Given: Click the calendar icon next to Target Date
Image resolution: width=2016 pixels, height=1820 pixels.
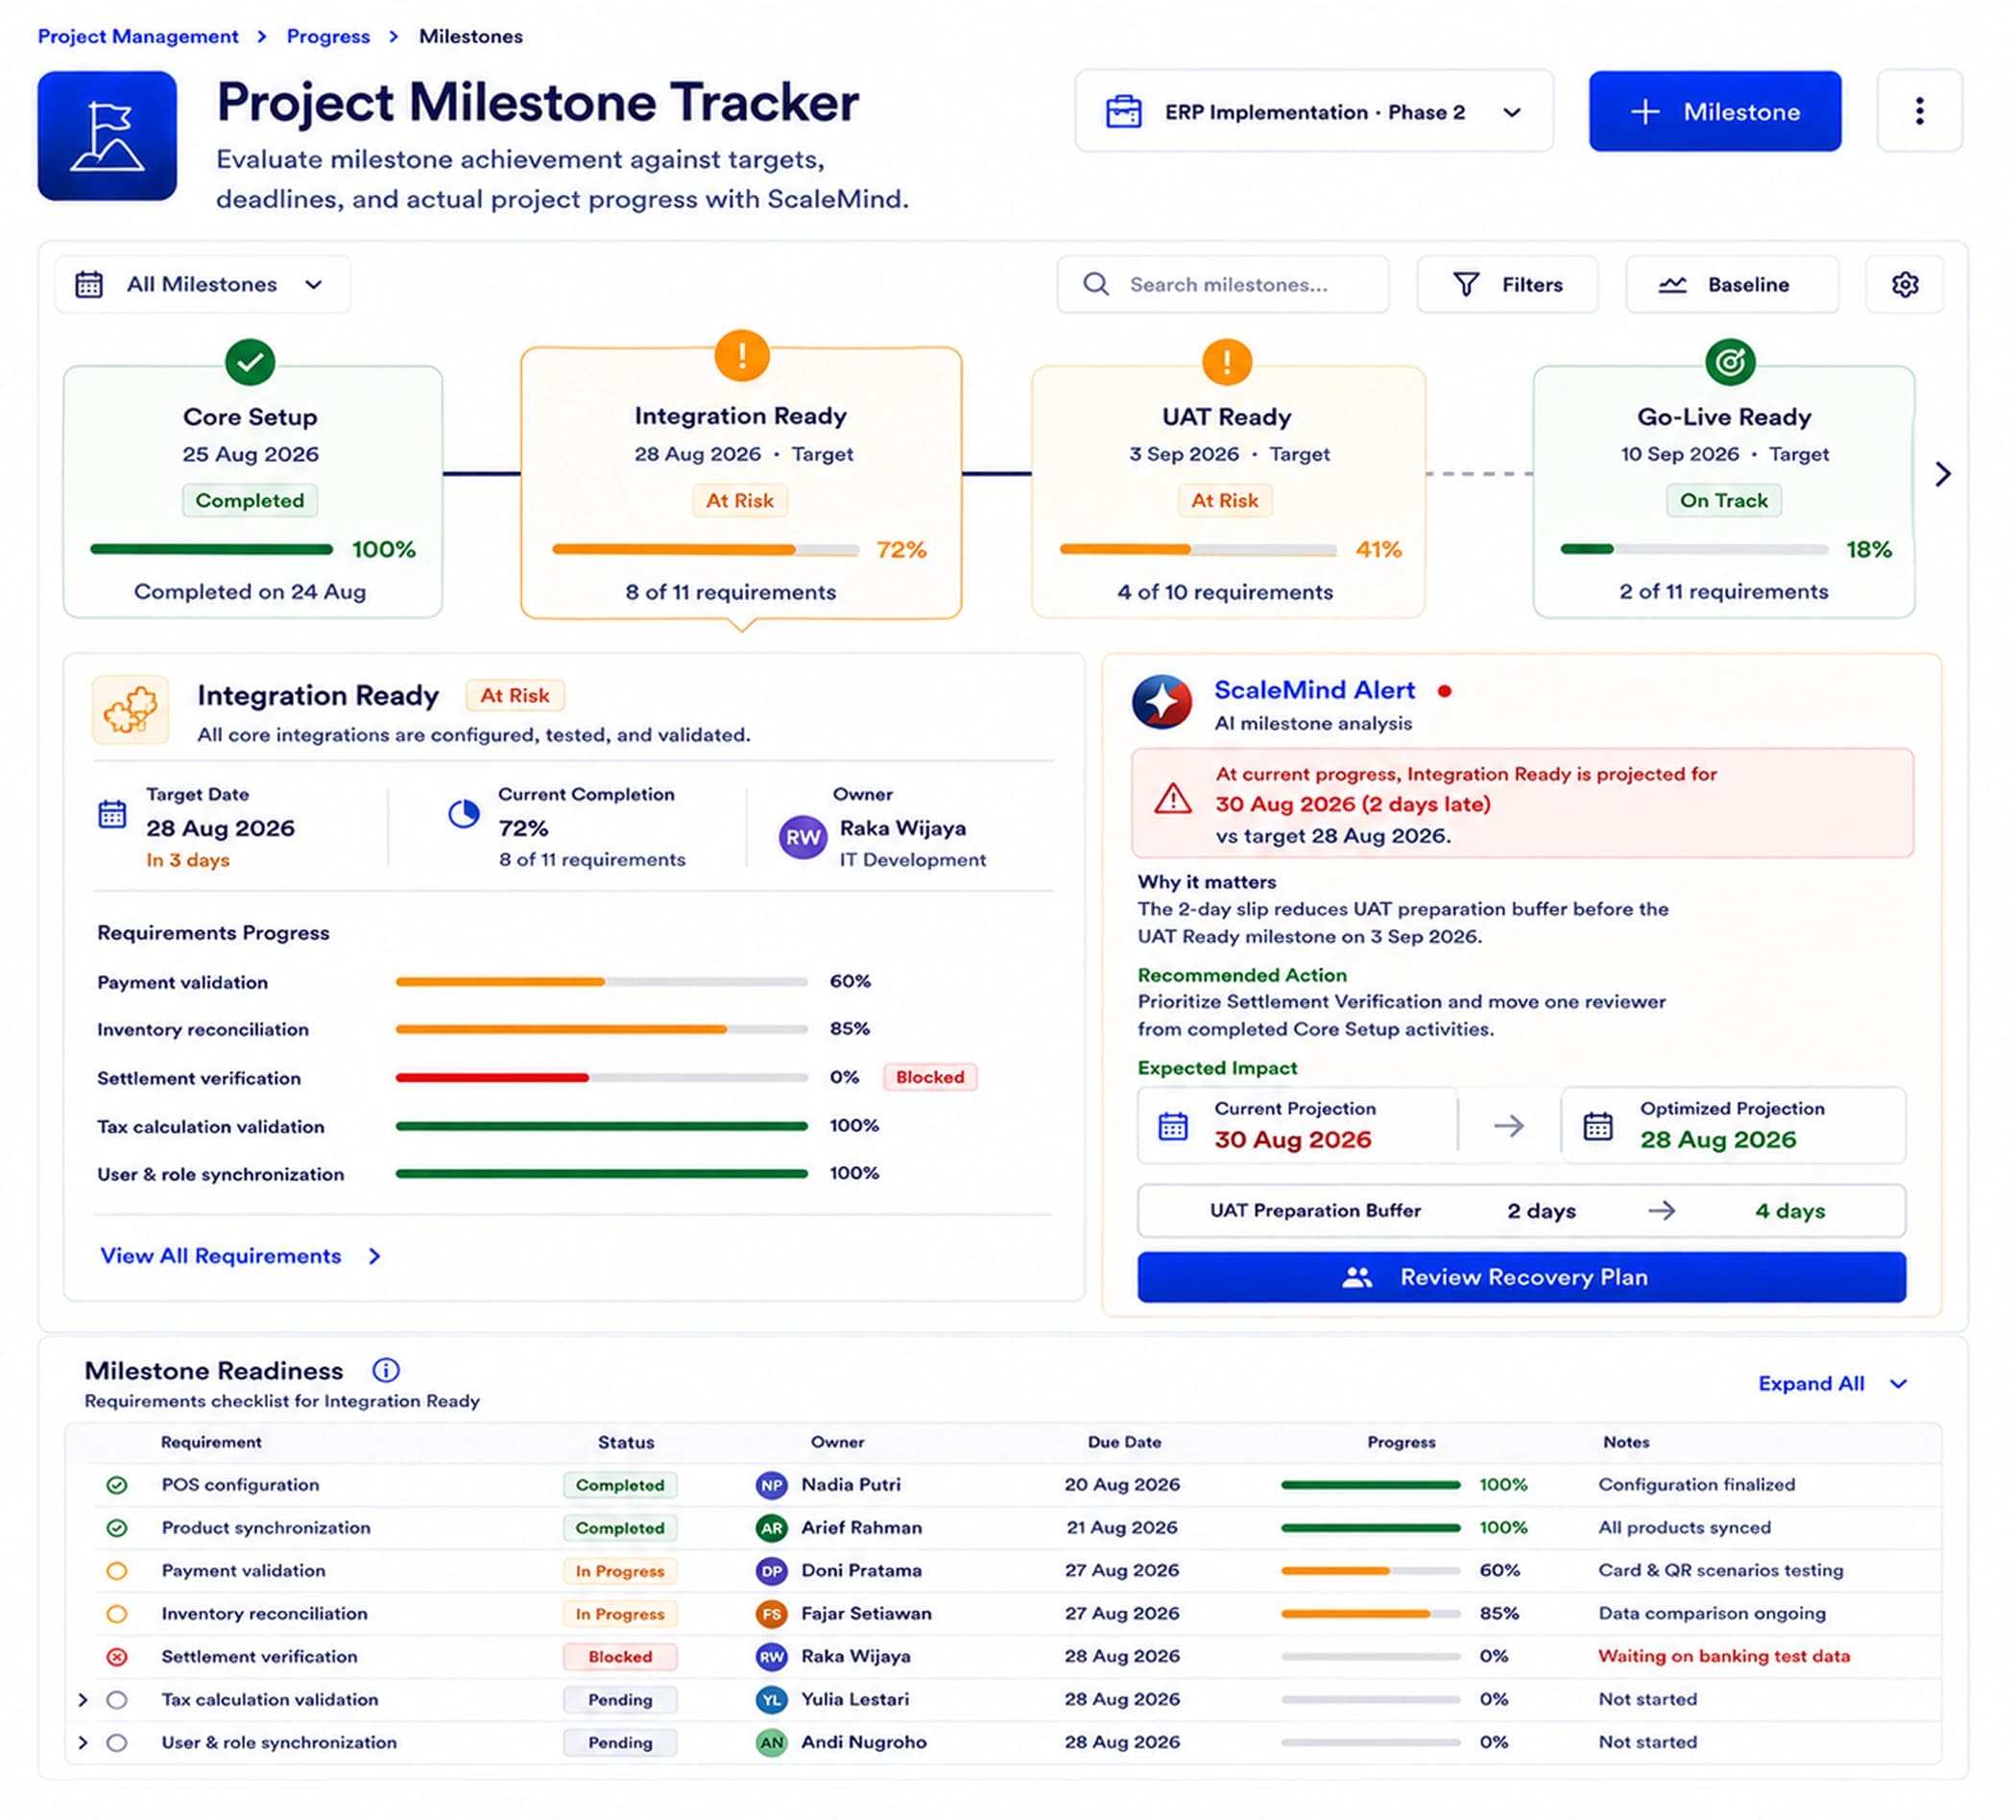Looking at the screenshot, I should click(x=112, y=814).
